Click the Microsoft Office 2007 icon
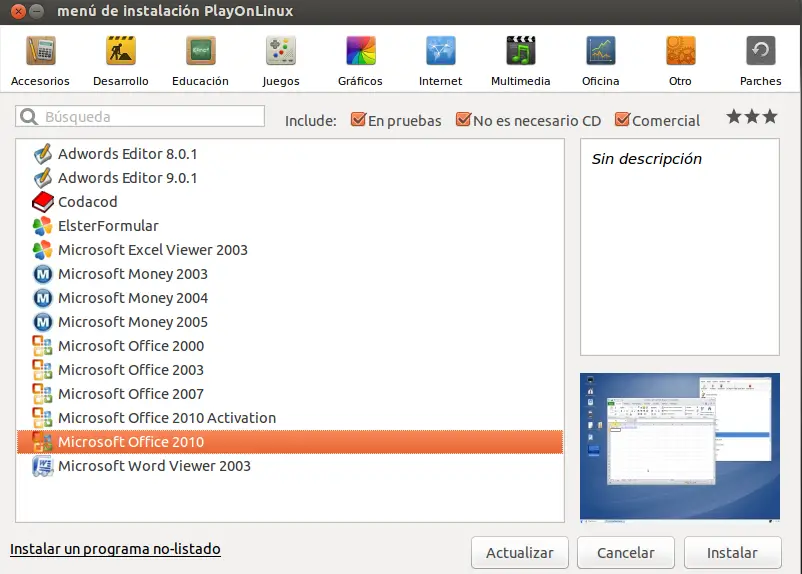Screen dimensions: 802x574 click(x=42, y=394)
